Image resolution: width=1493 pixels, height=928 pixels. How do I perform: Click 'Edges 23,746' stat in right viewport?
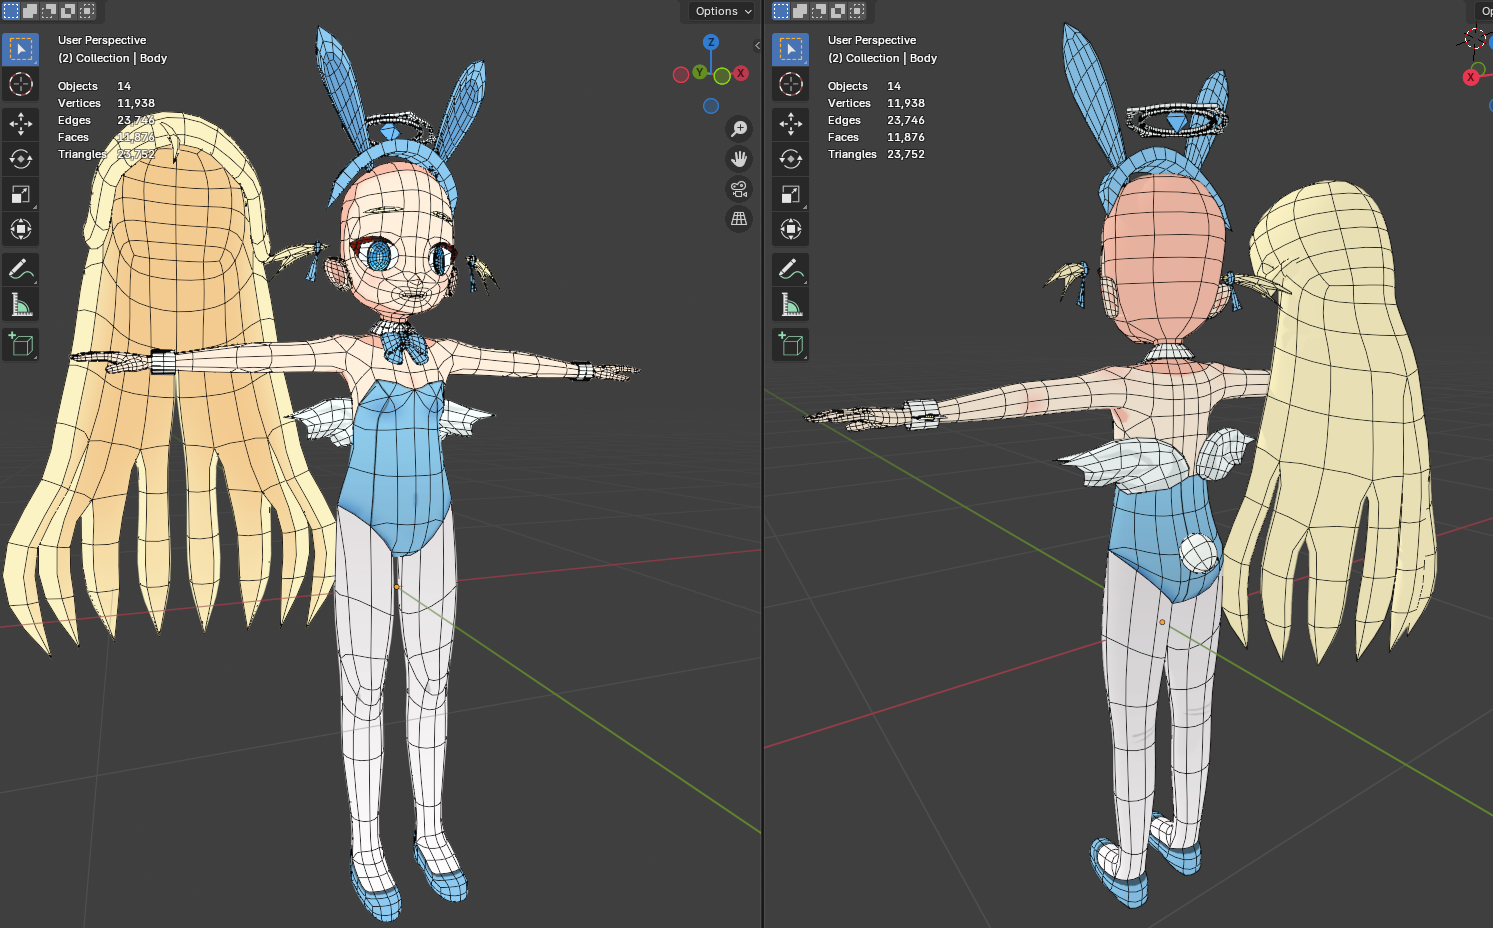tap(876, 120)
